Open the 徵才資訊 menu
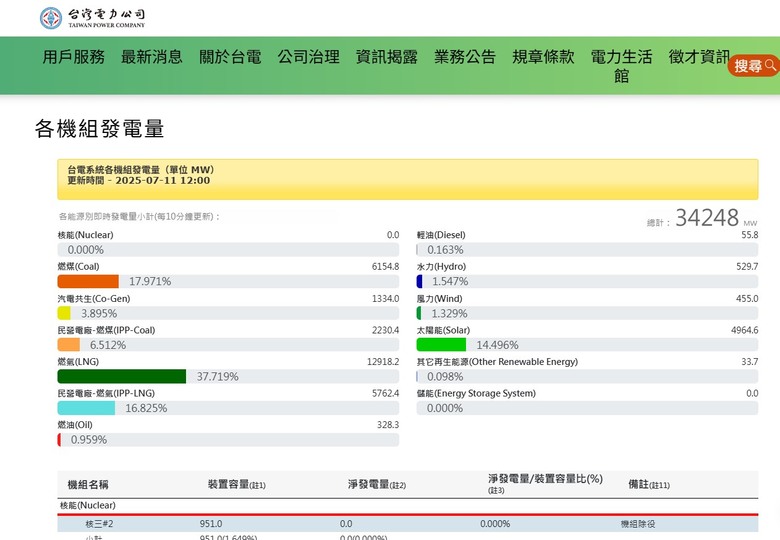The image size is (780, 540). coord(699,57)
